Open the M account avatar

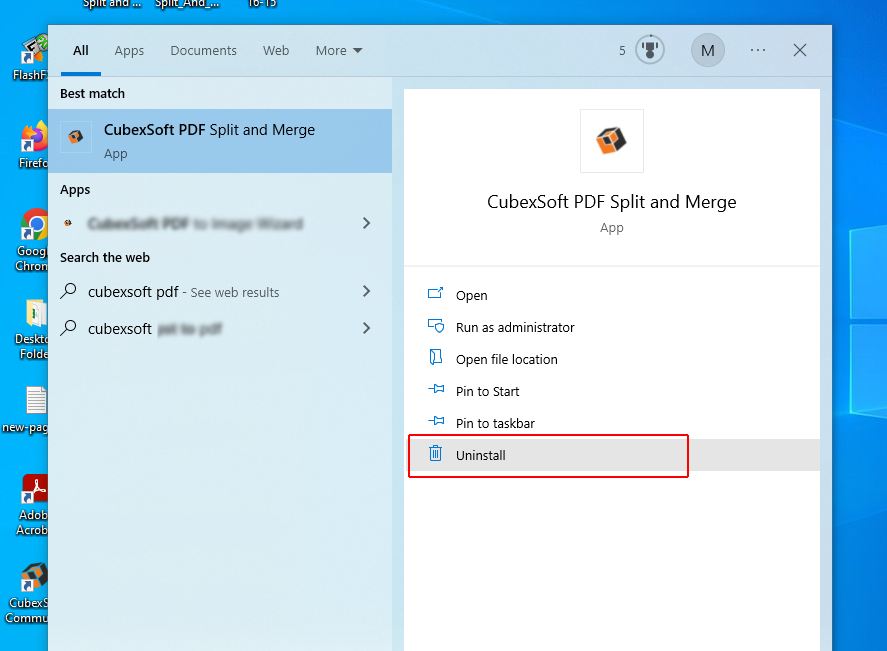pos(708,50)
